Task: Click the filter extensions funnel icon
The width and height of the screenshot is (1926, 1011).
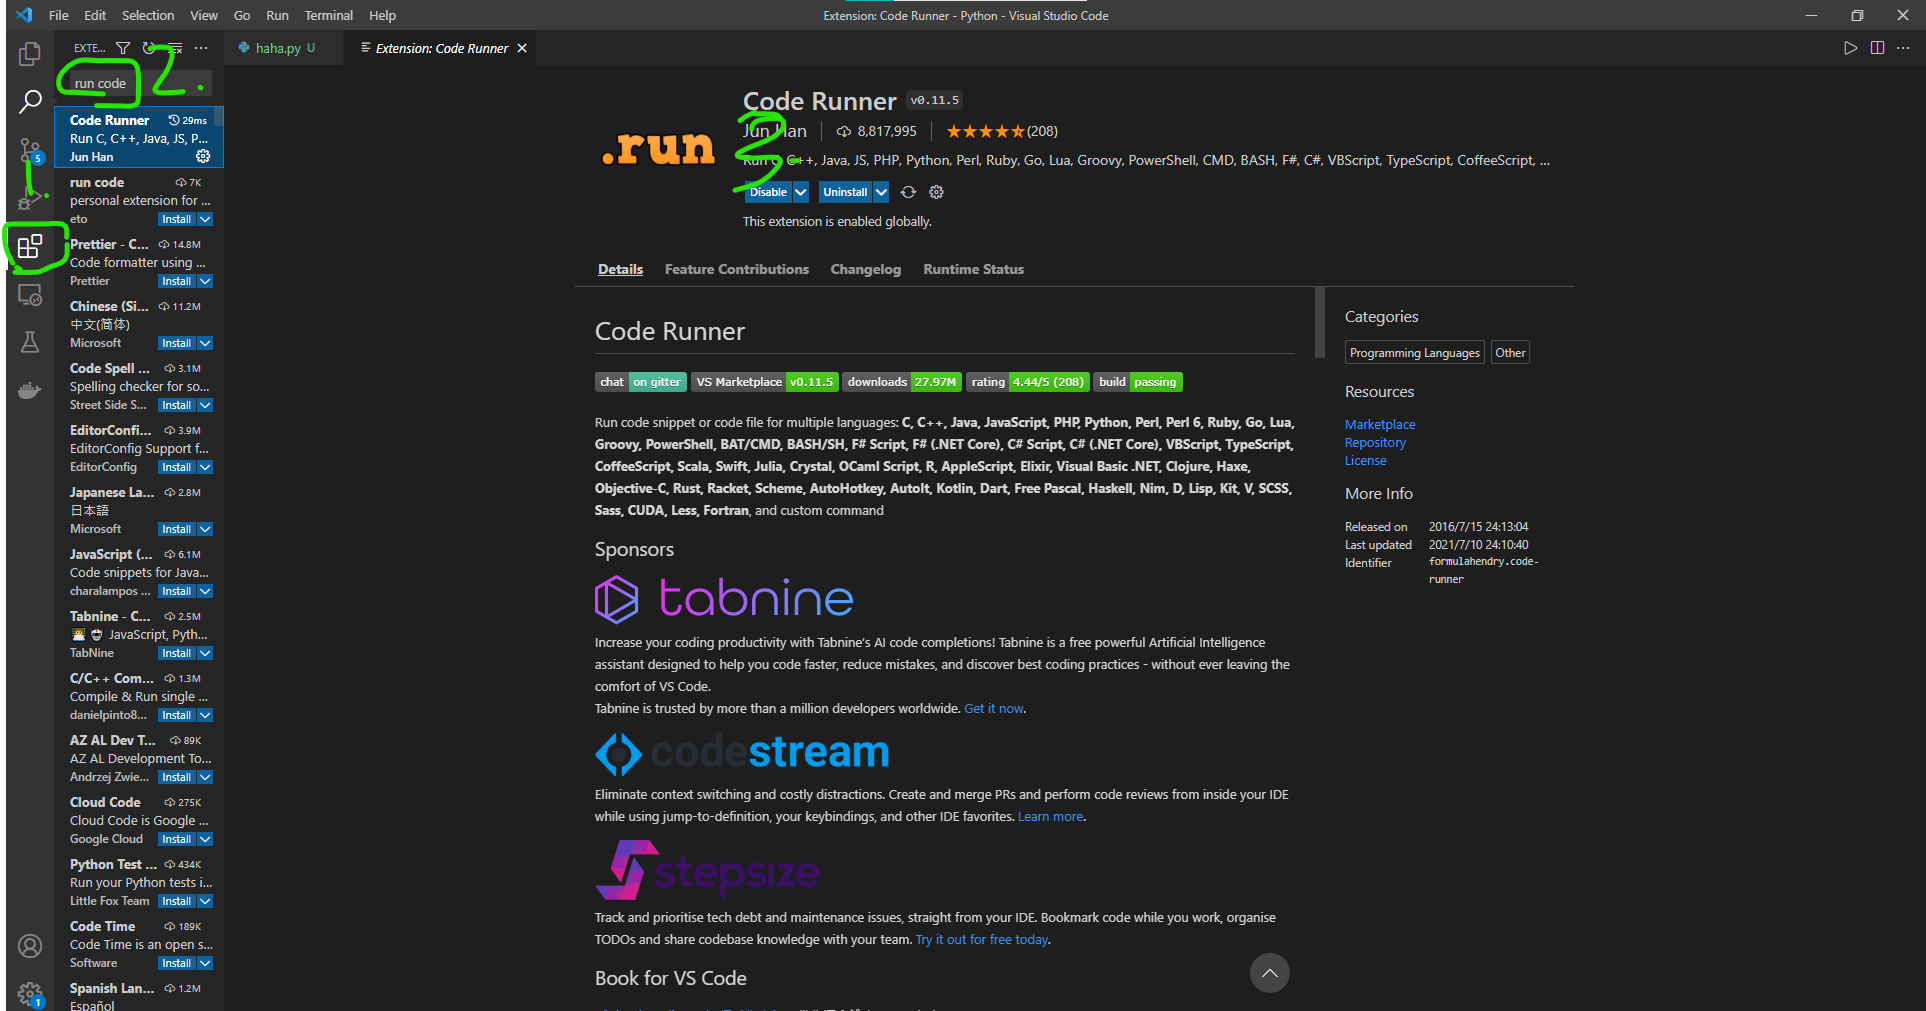Action: [x=123, y=48]
